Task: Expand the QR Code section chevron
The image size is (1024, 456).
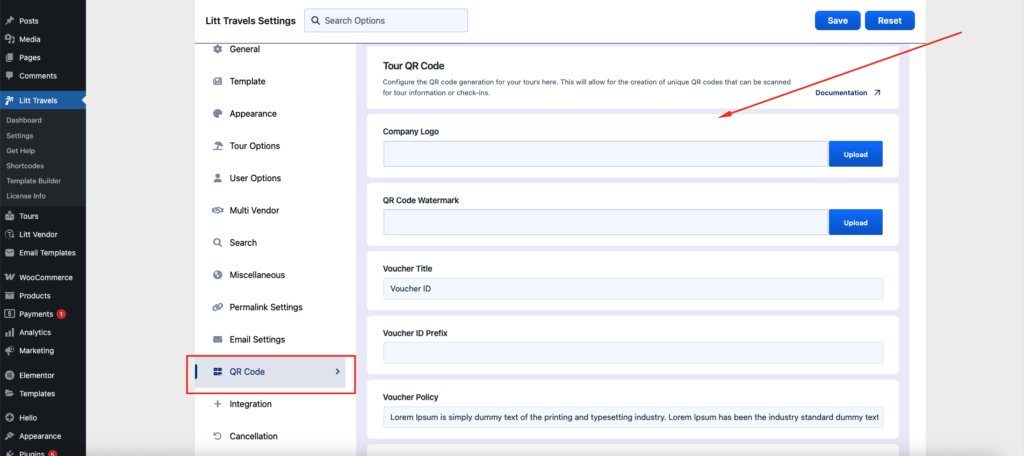Action: [x=336, y=372]
